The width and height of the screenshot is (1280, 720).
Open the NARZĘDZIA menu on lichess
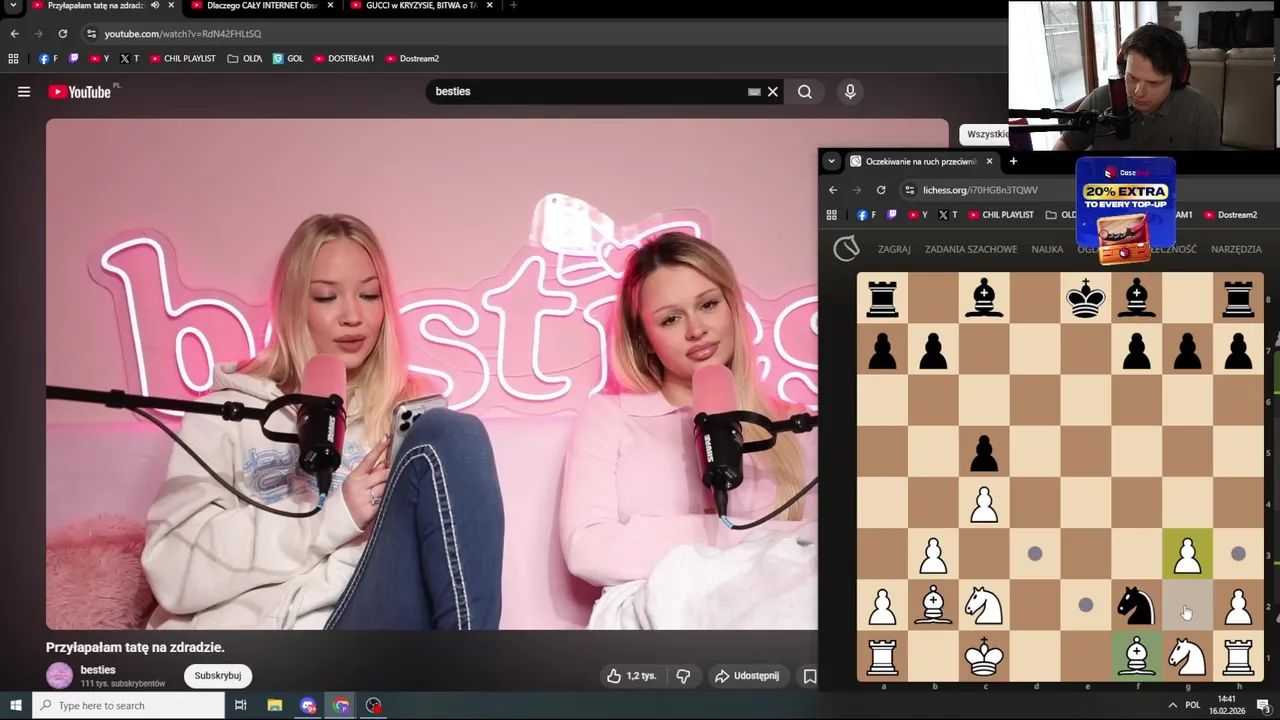(x=1236, y=249)
